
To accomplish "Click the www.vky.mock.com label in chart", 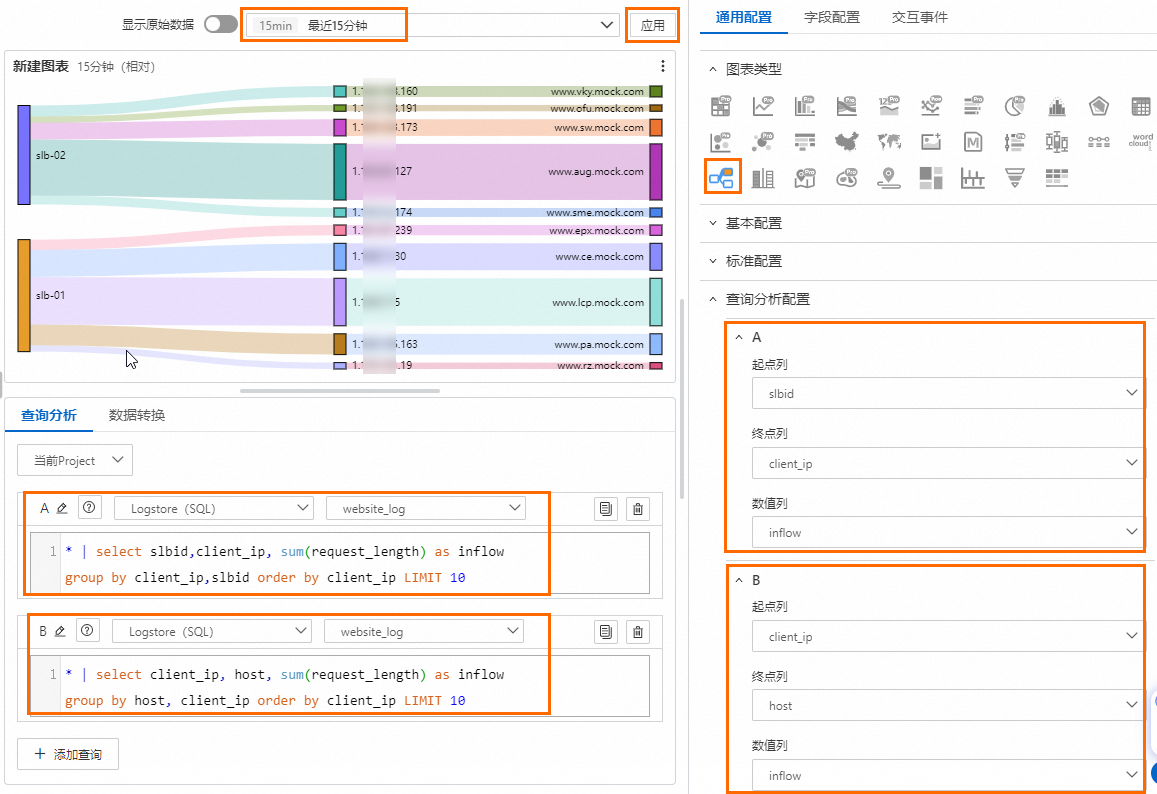I will pyautogui.click(x=597, y=92).
